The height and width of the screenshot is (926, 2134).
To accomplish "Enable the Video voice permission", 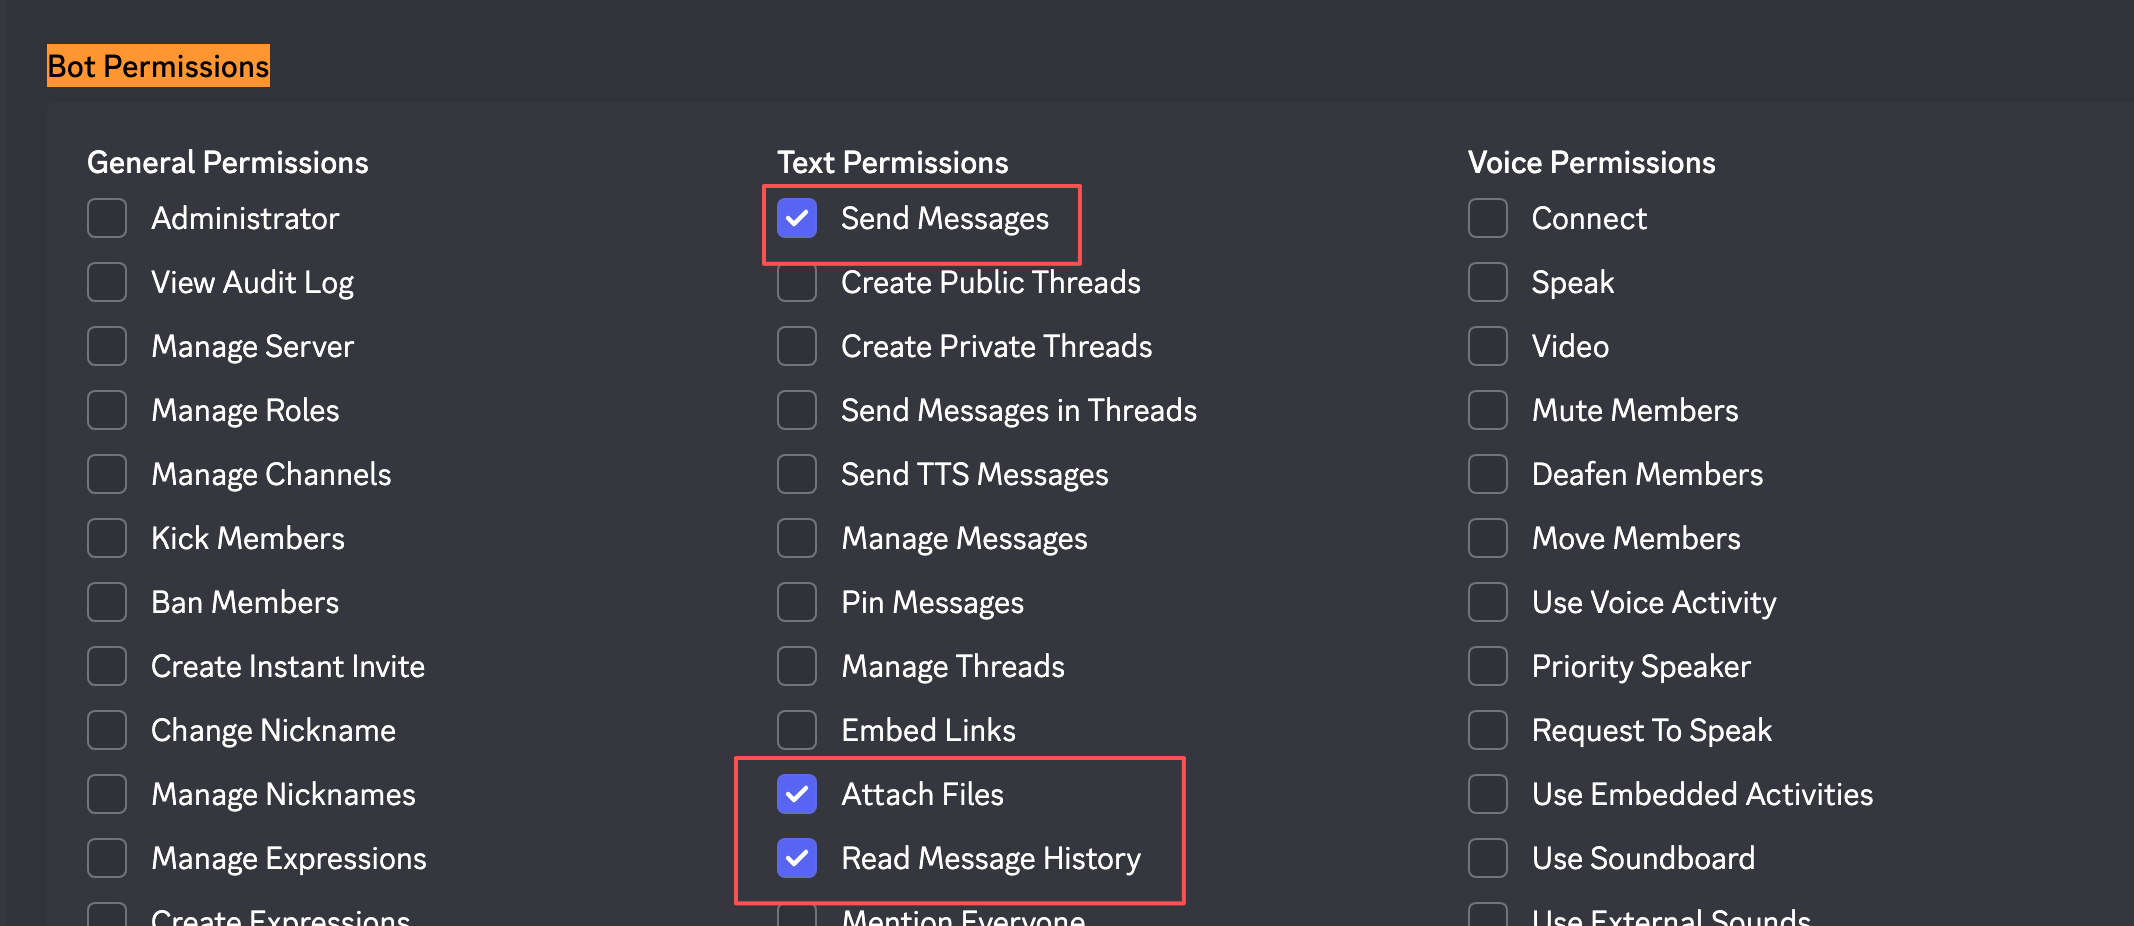I will [1487, 346].
